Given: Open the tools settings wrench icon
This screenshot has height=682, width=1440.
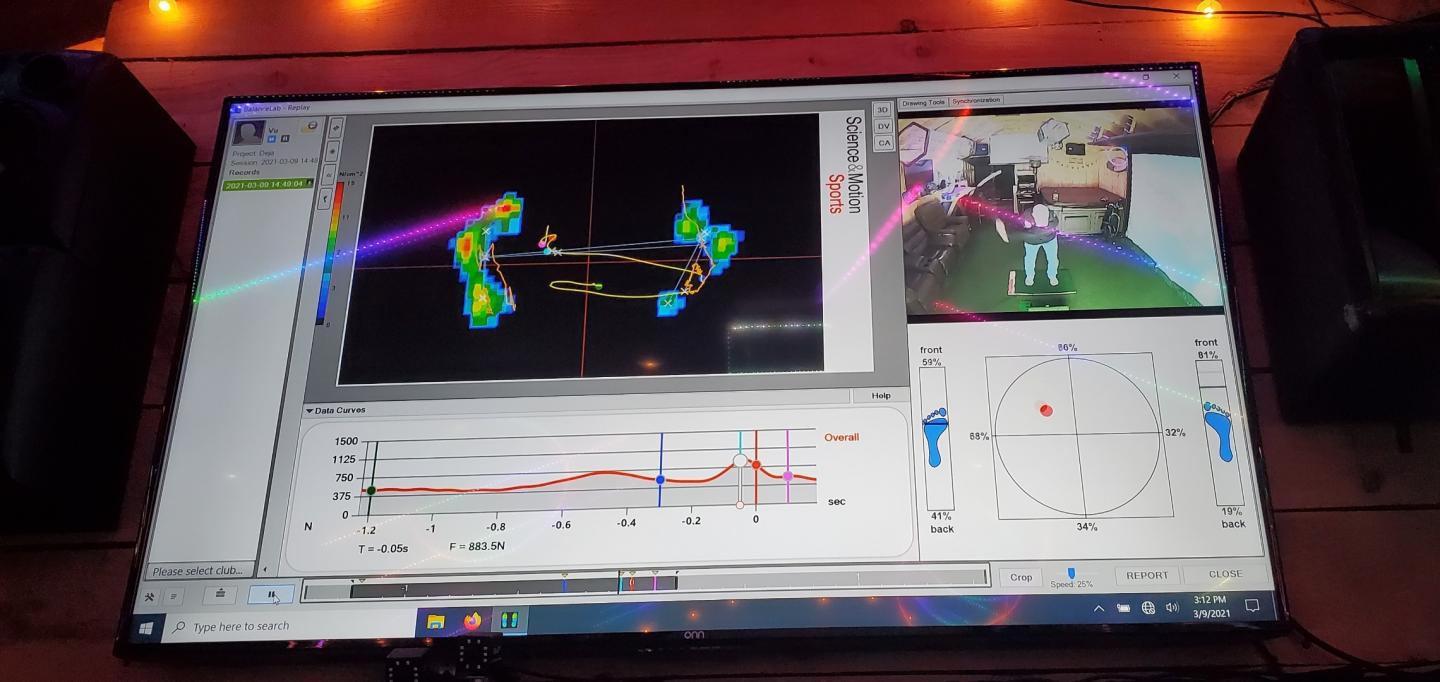Looking at the screenshot, I should (150, 597).
